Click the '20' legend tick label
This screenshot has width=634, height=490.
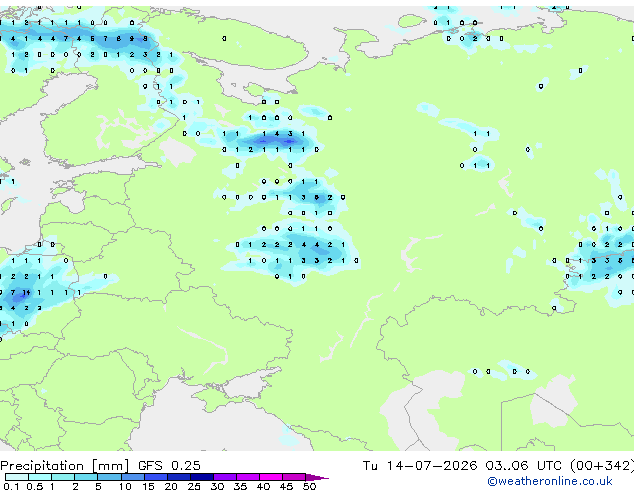point(171,486)
